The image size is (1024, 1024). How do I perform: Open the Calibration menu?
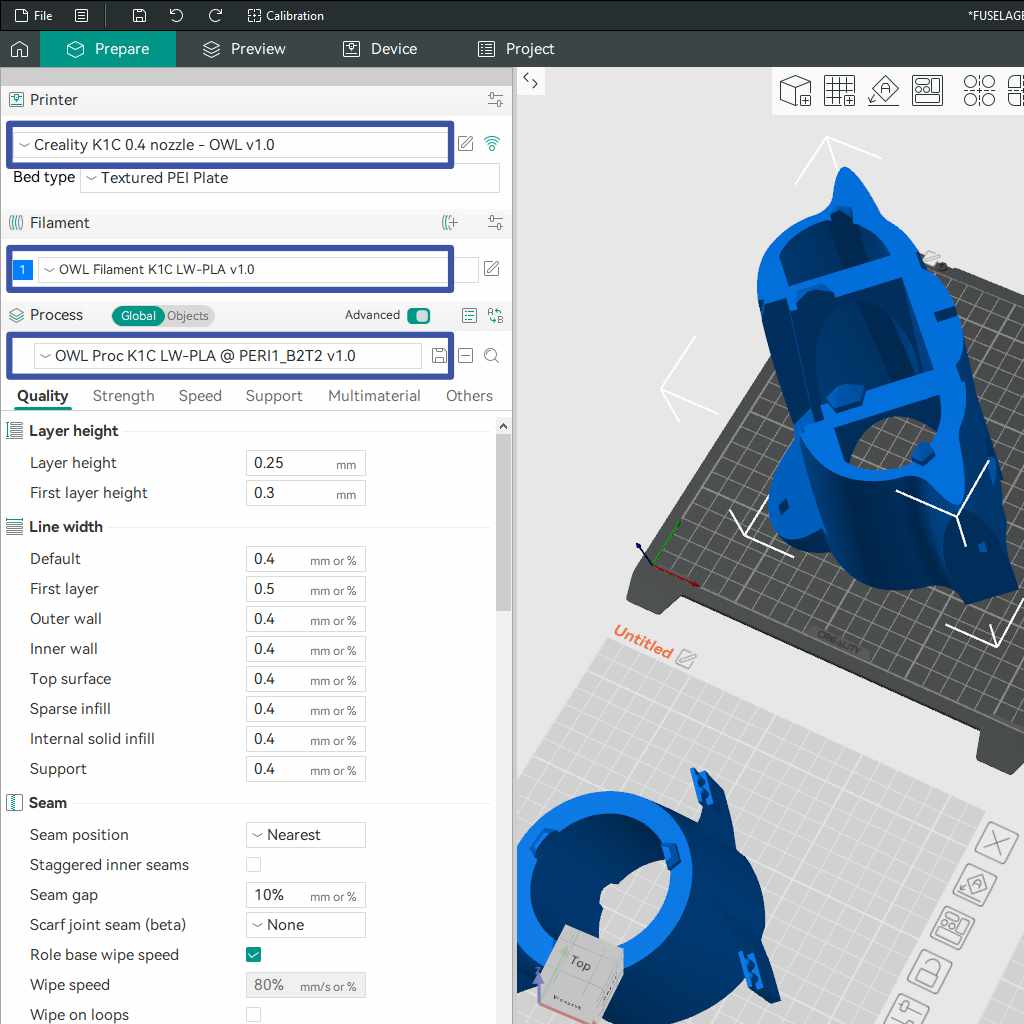click(285, 16)
